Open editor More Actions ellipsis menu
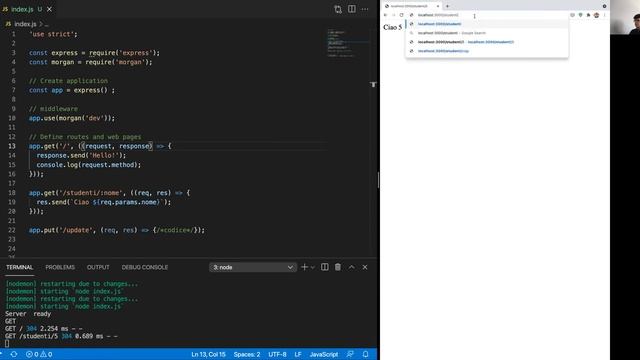640x360 pixels. (x=365, y=9)
